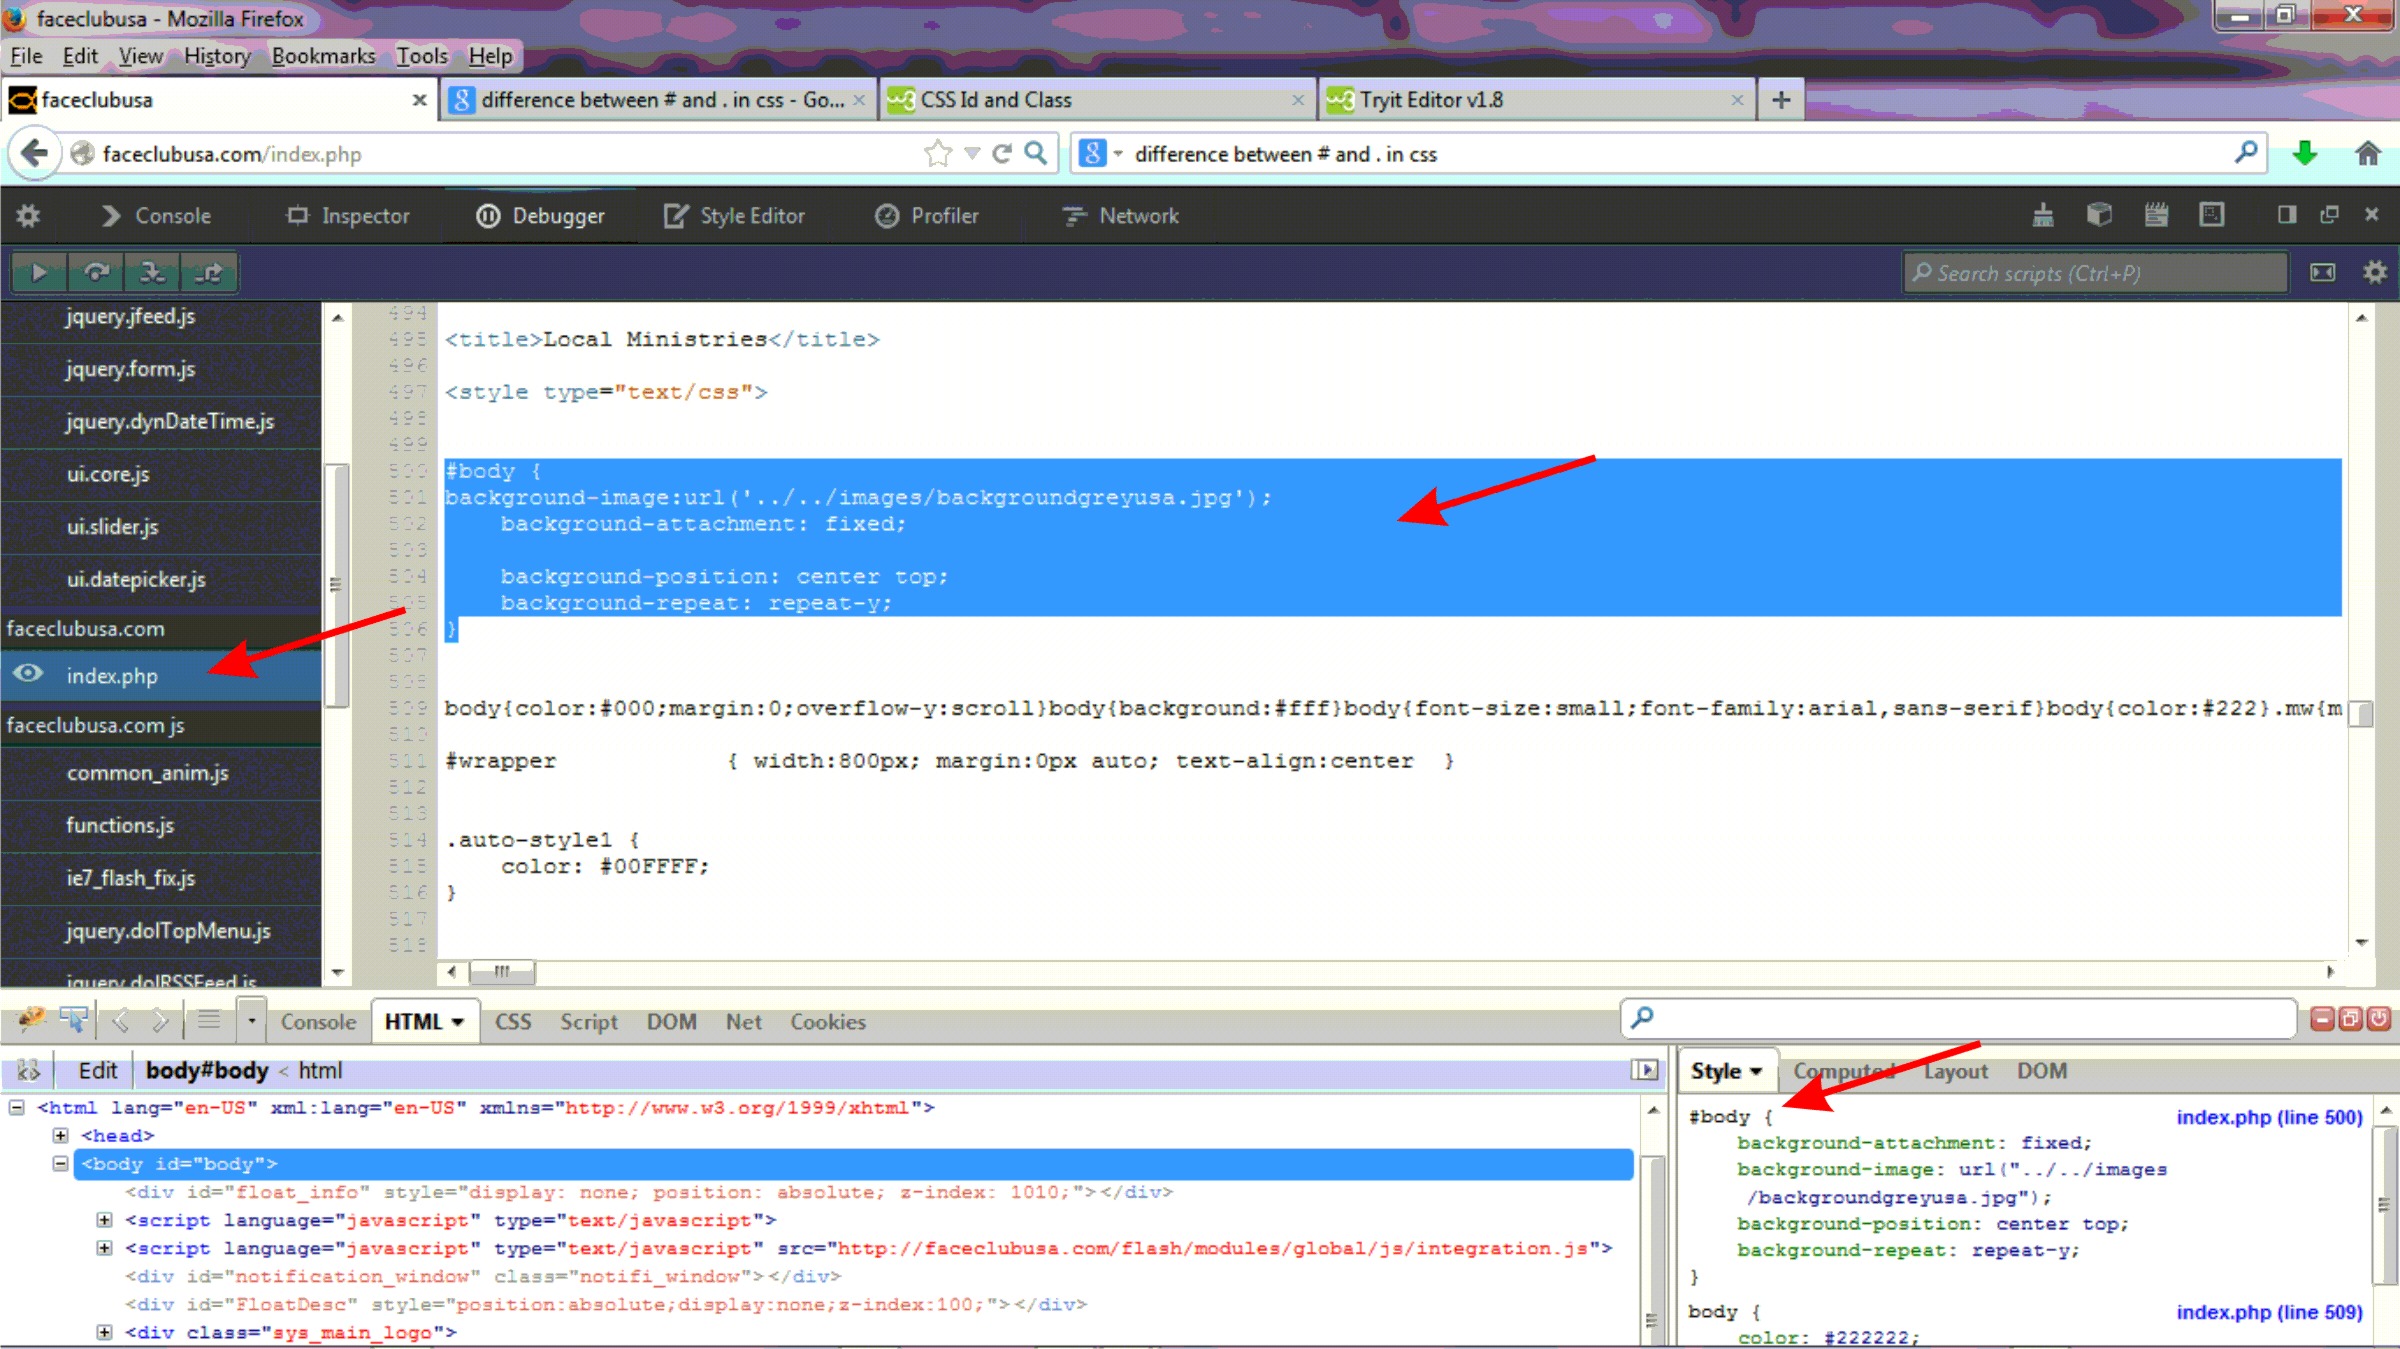The height and width of the screenshot is (1349, 2400).
Task: Switch to the Style Editor tab
Action: point(735,216)
